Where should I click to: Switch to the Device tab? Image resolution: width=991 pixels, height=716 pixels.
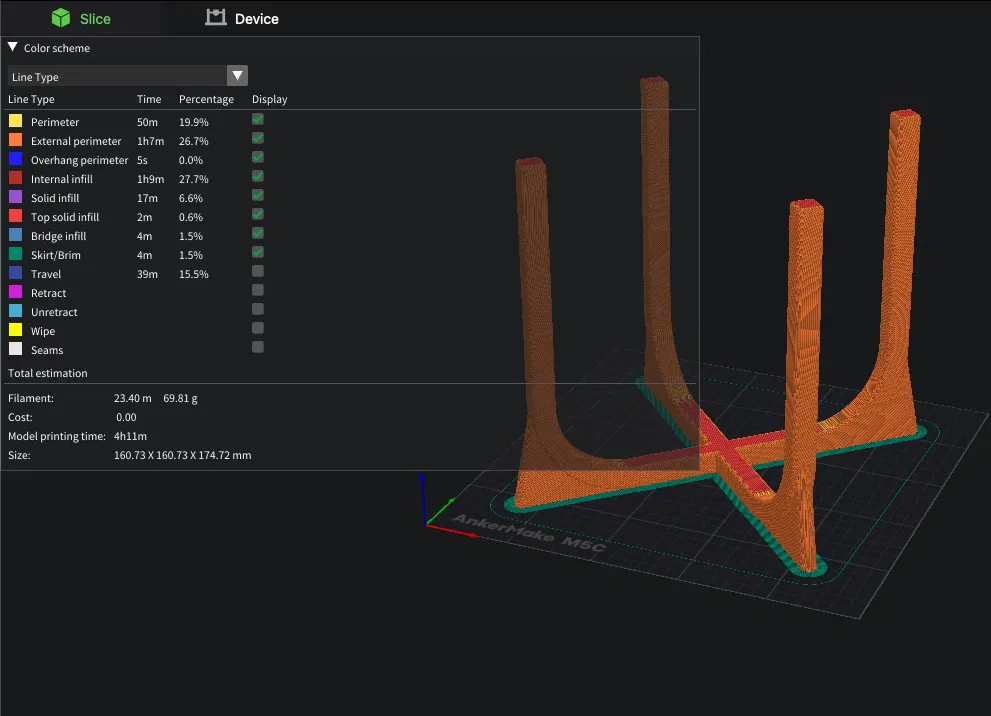click(242, 18)
